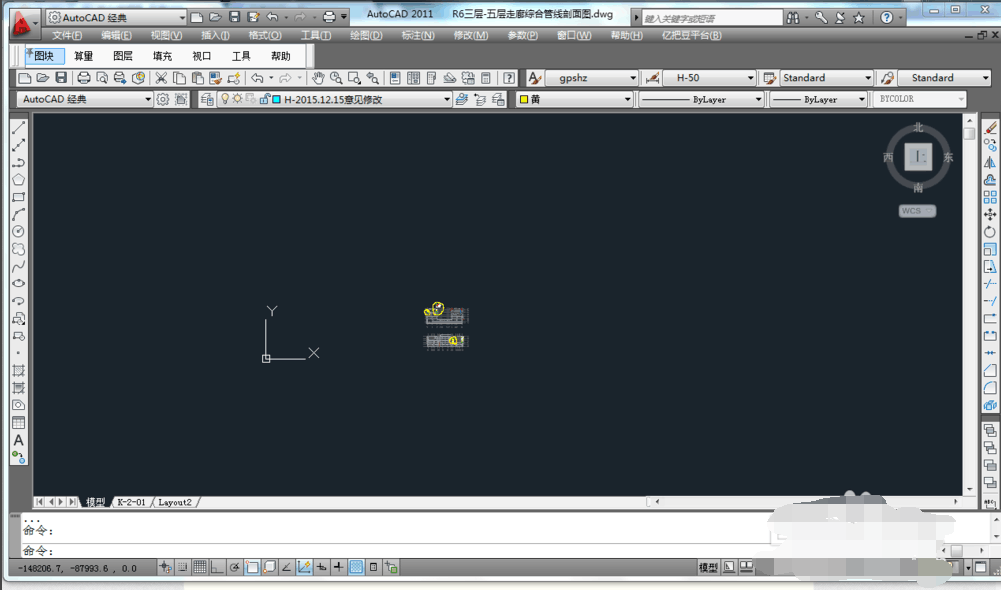Open the Table tool in draw toolbar
This screenshot has width=1001, height=590.
click(x=19, y=423)
